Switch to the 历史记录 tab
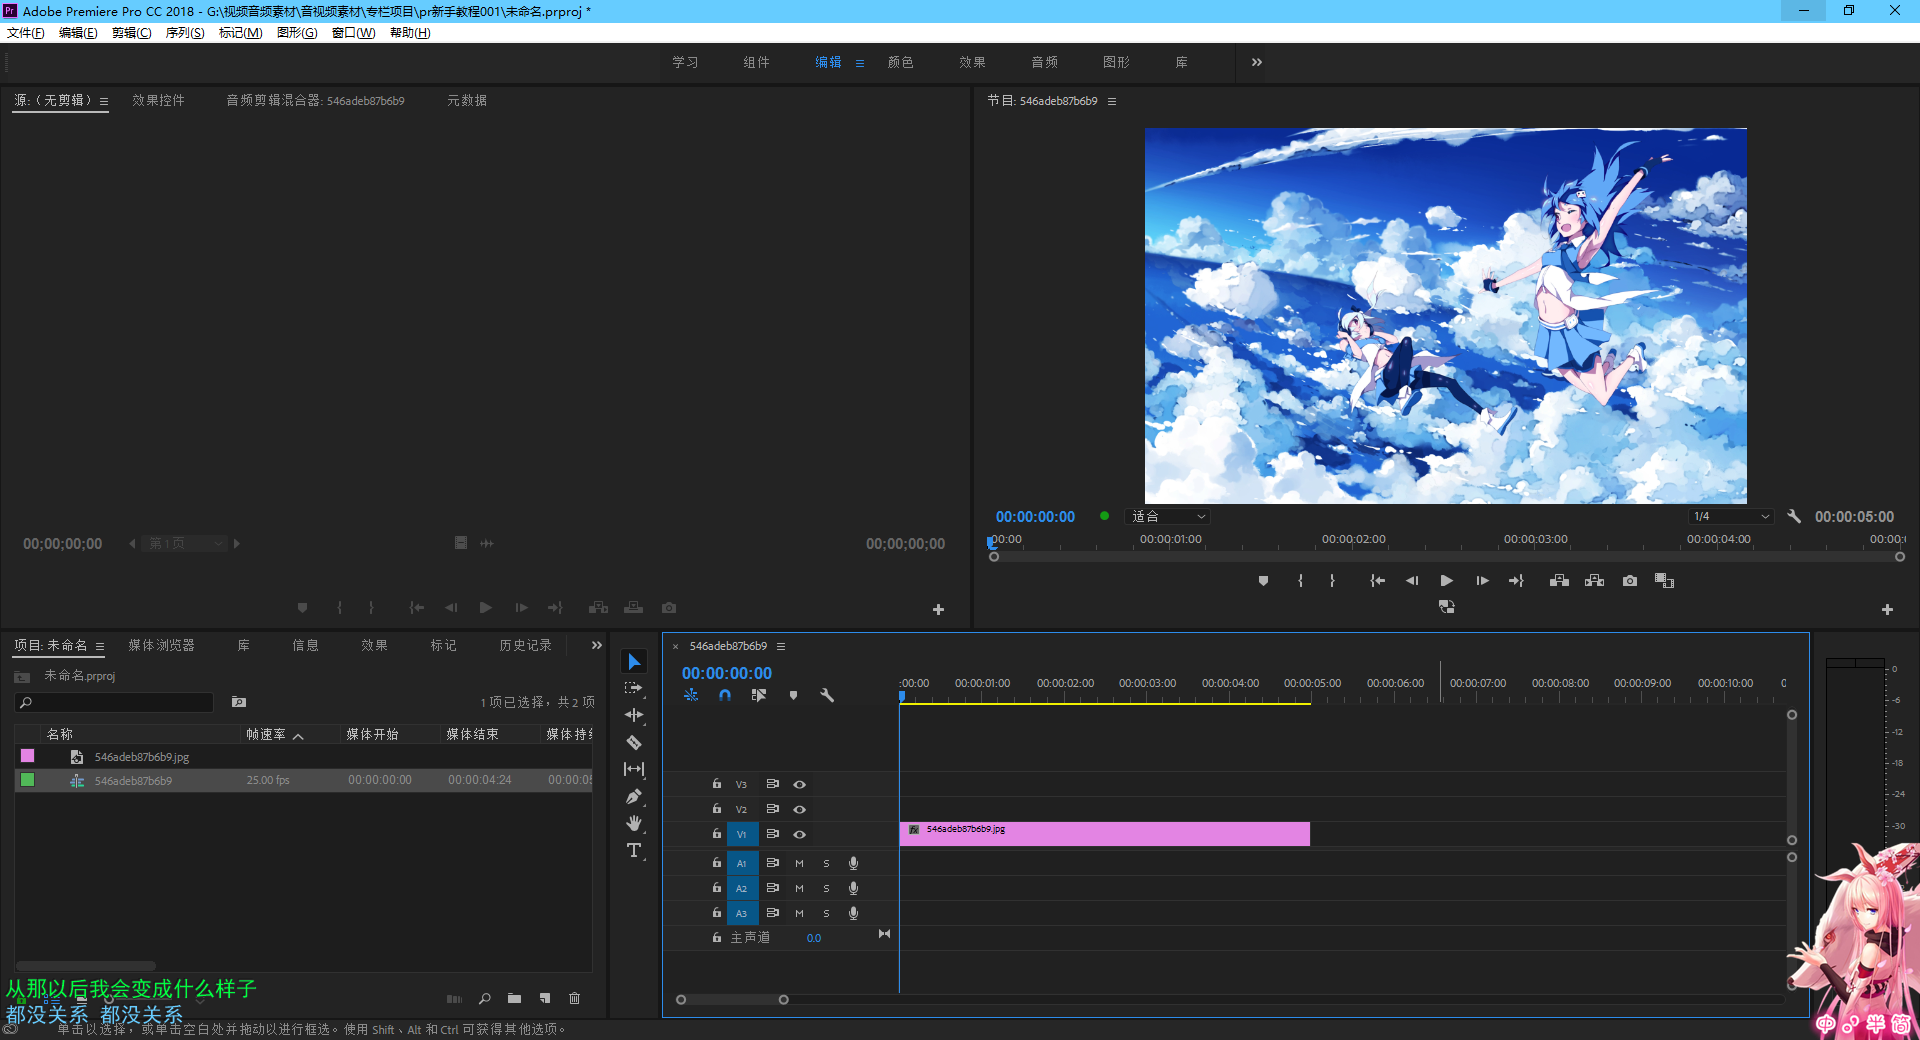Viewport: 1920px width, 1040px height. tap(526, 646)
